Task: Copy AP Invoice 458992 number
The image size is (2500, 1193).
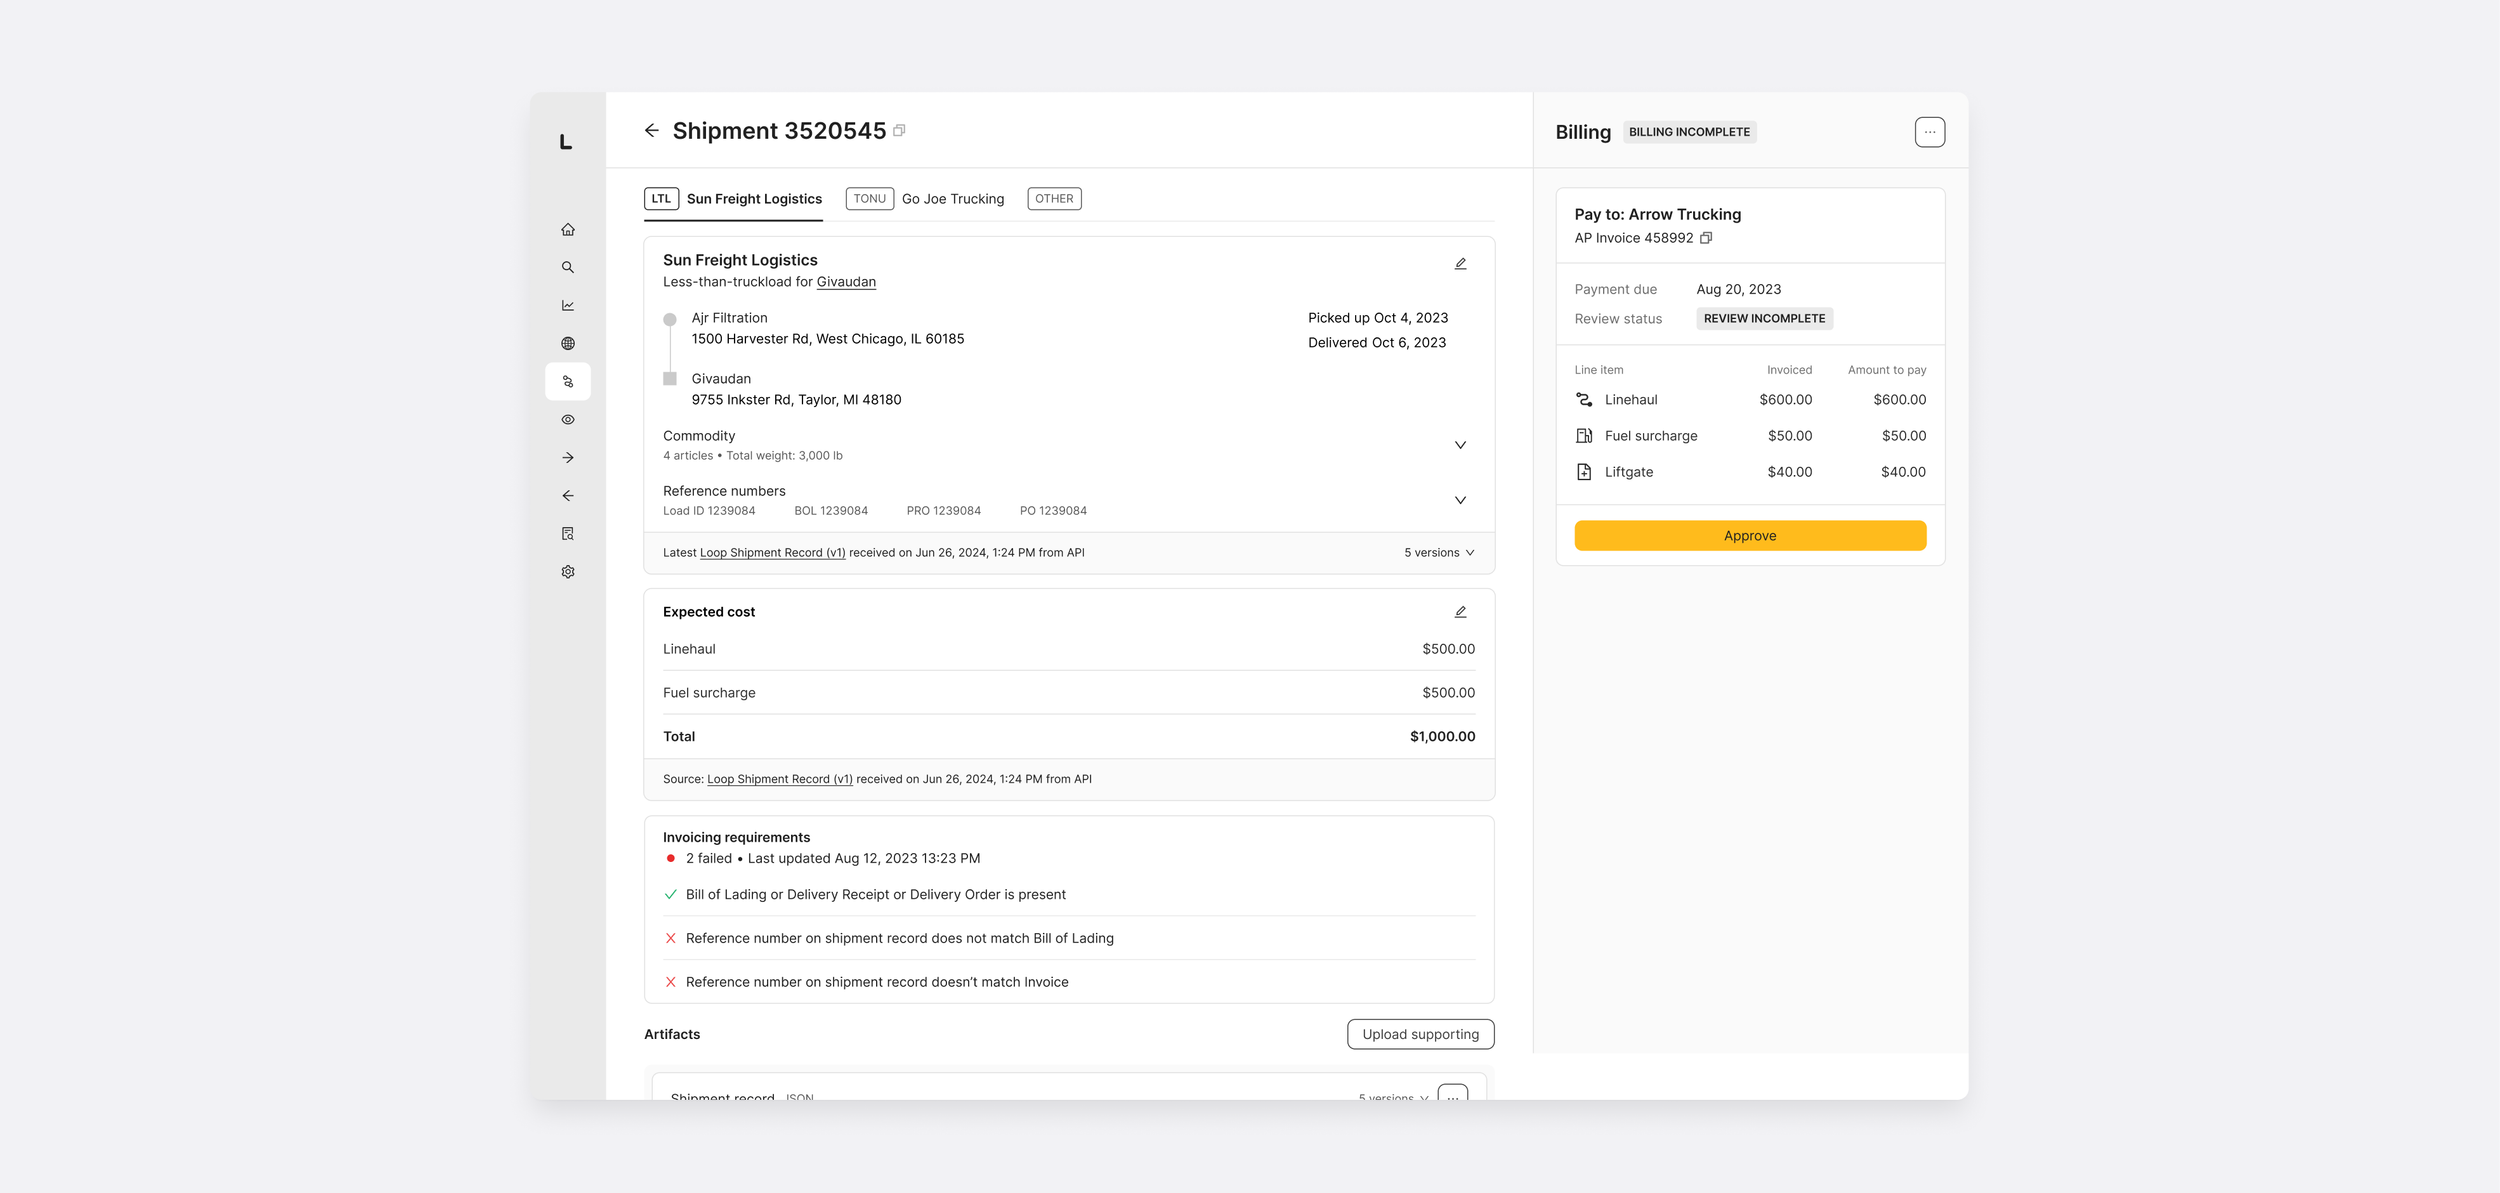Action: tap(1706, 238)
